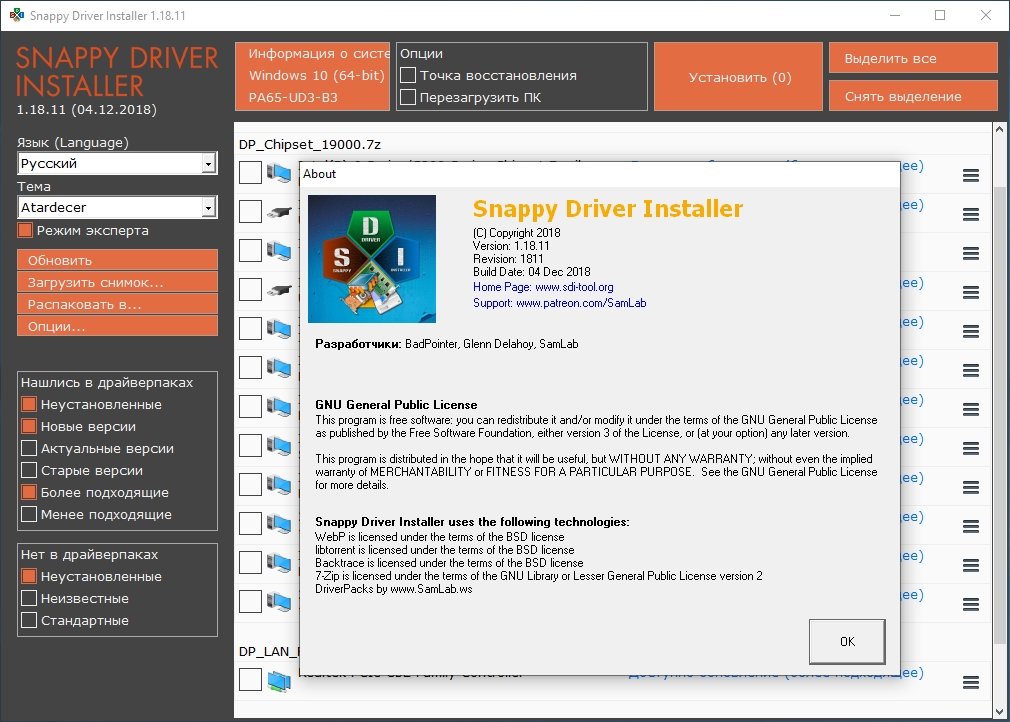The width and height of the screenshot is (1010, 722).
Task: Toggle Неустановленные under Нет в драйверпаках
Action: click(29, 576)
